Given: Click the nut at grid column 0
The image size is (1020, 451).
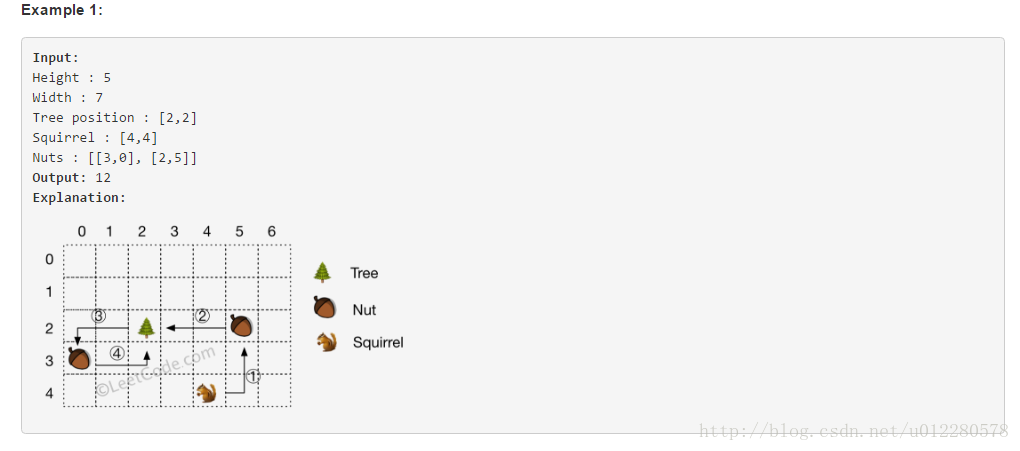Looking at the screenshot, I should point(79,359).
